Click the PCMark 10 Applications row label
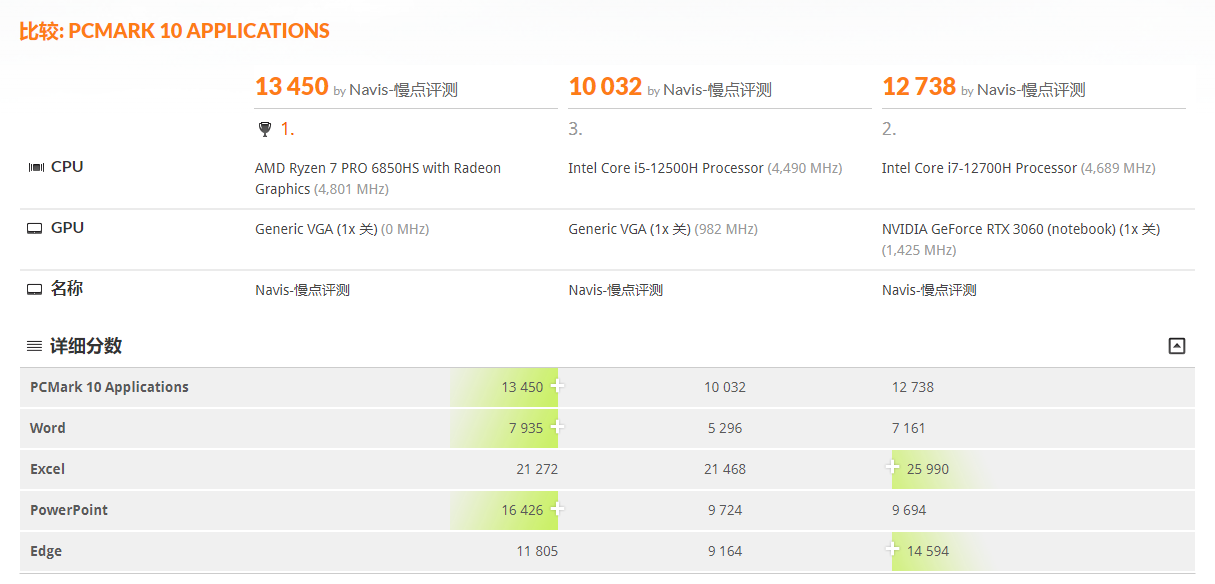 pyautogui.click(x=109, y=387)
